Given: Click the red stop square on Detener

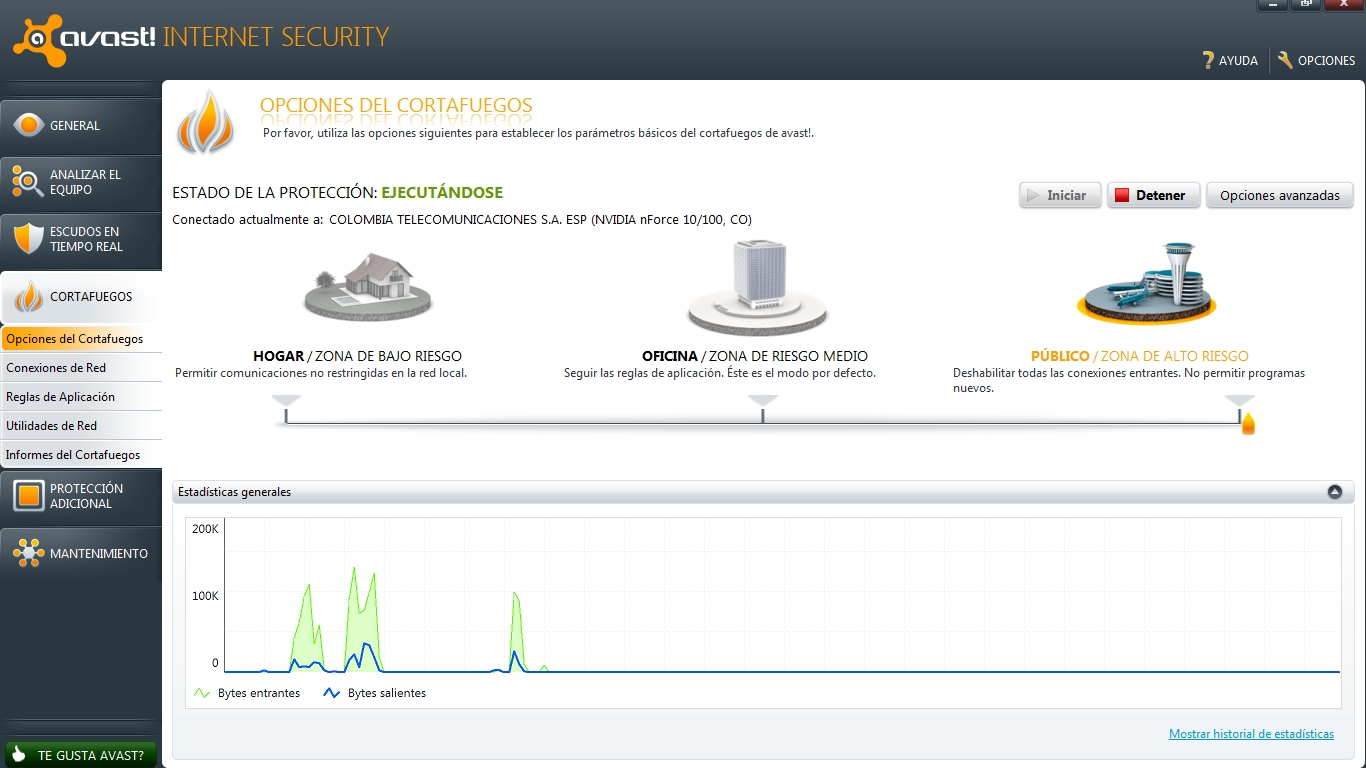Looking at the screenshot, I should click(1122, 195).
